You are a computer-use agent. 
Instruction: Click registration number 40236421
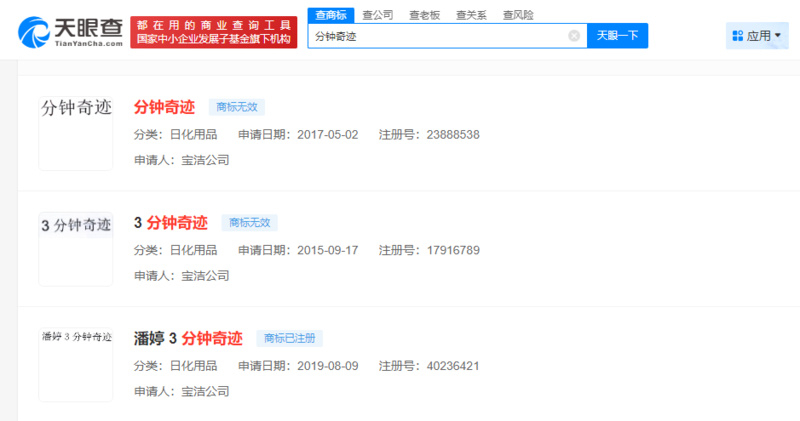point(453,366)
